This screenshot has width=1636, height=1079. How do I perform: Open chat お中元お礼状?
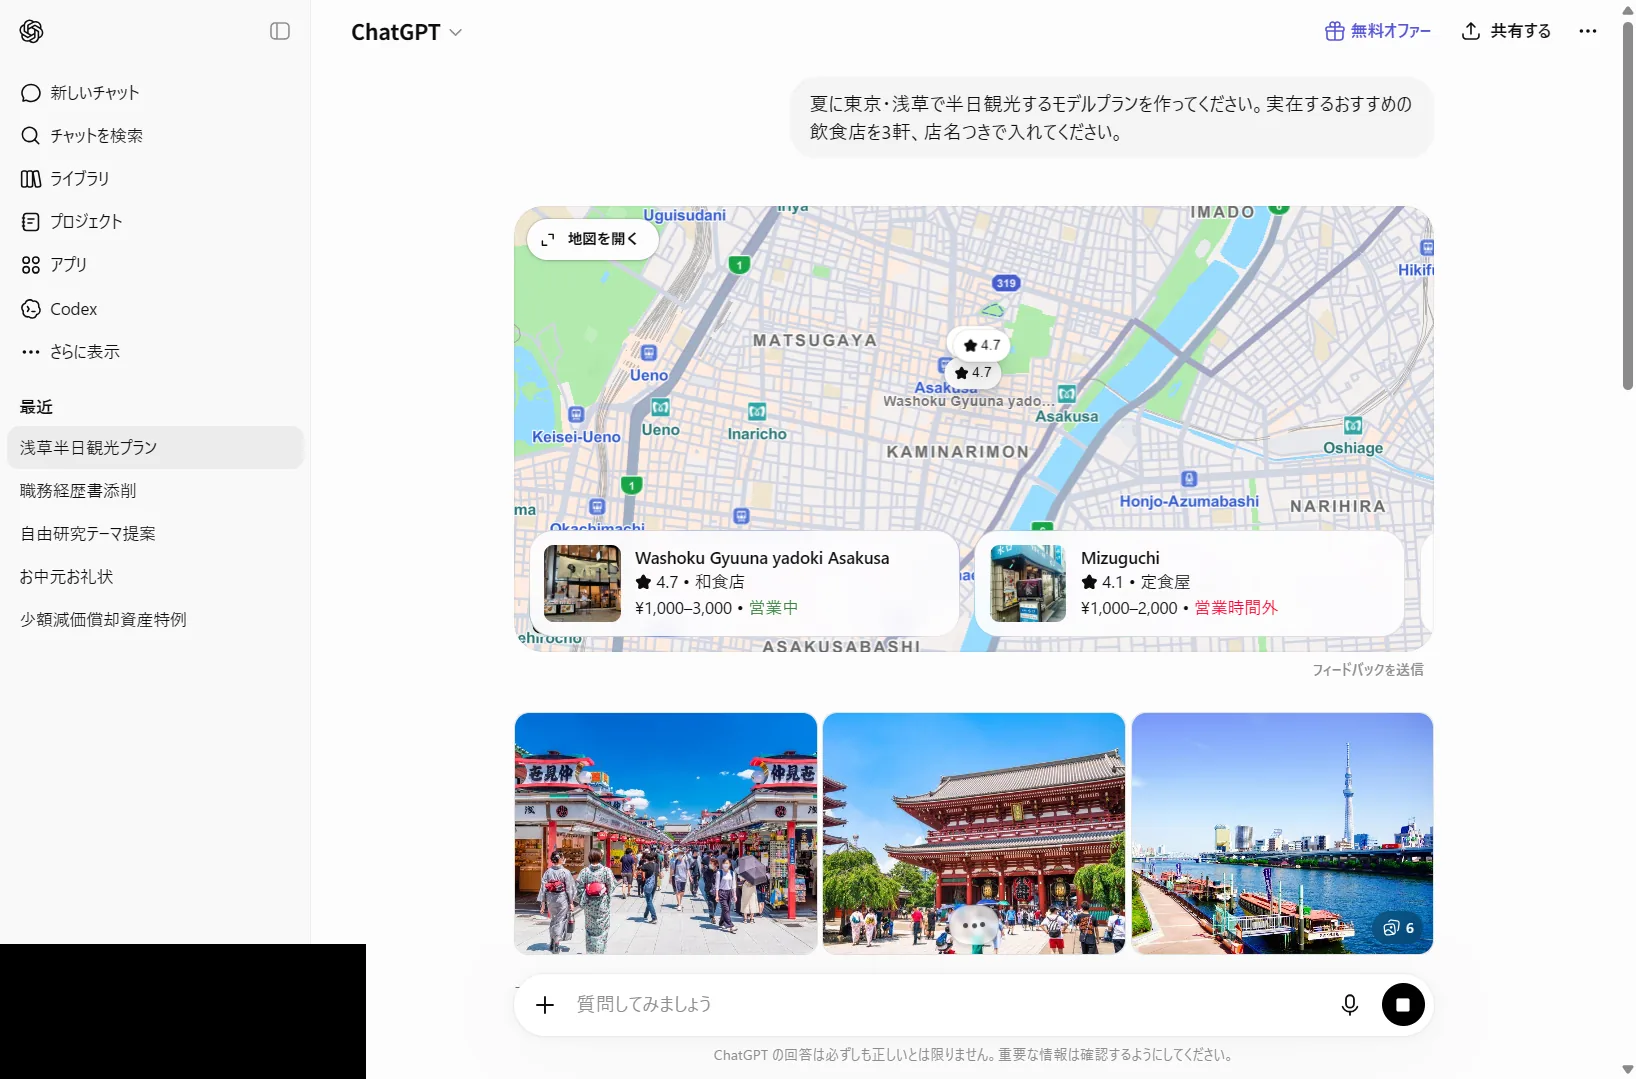155,577
